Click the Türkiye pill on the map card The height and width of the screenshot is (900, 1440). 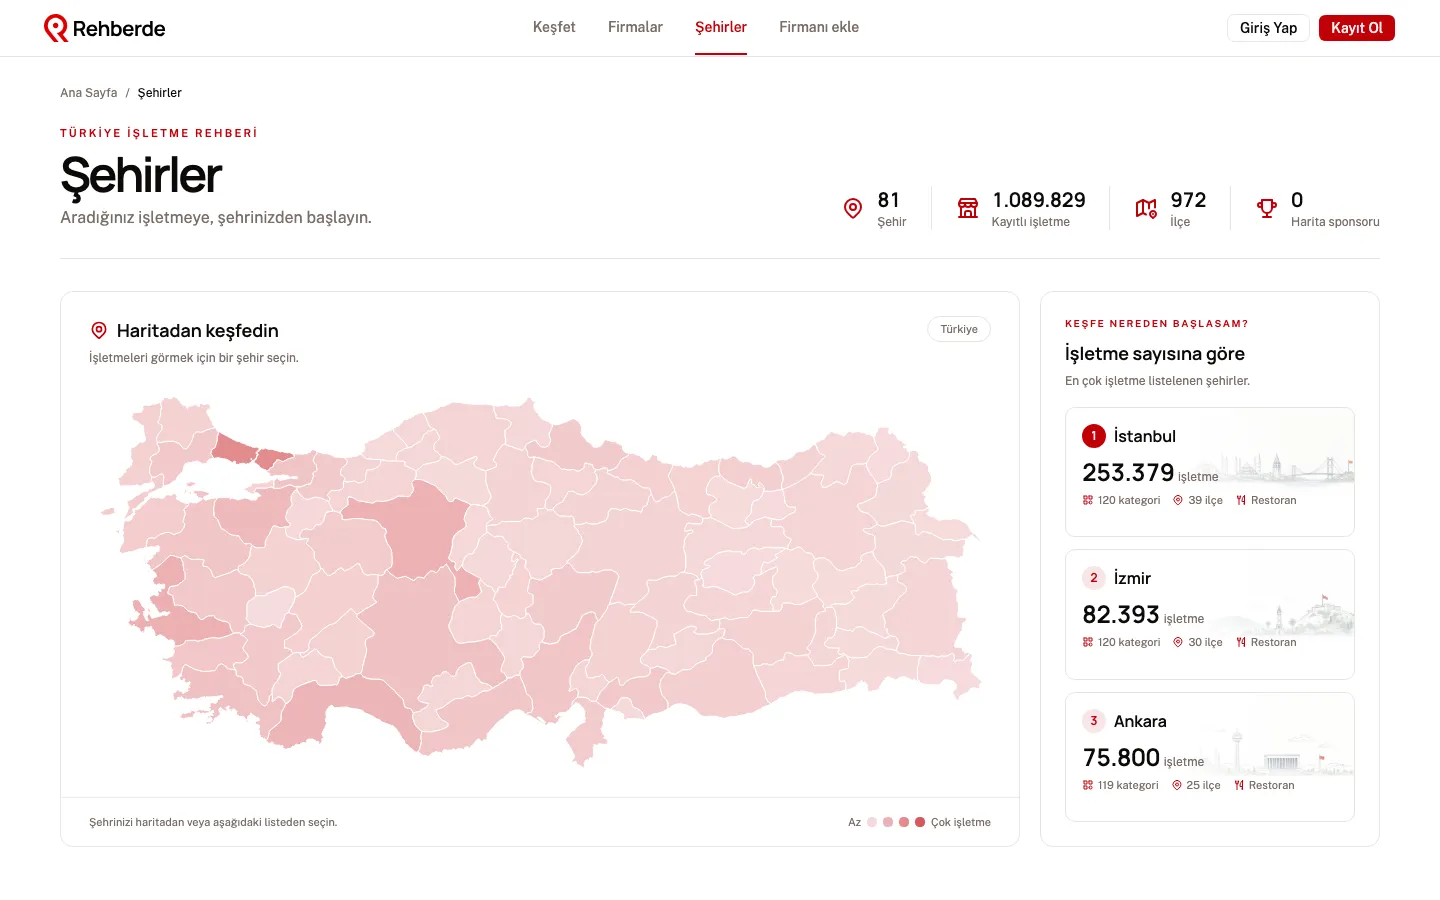coord(959,329)
